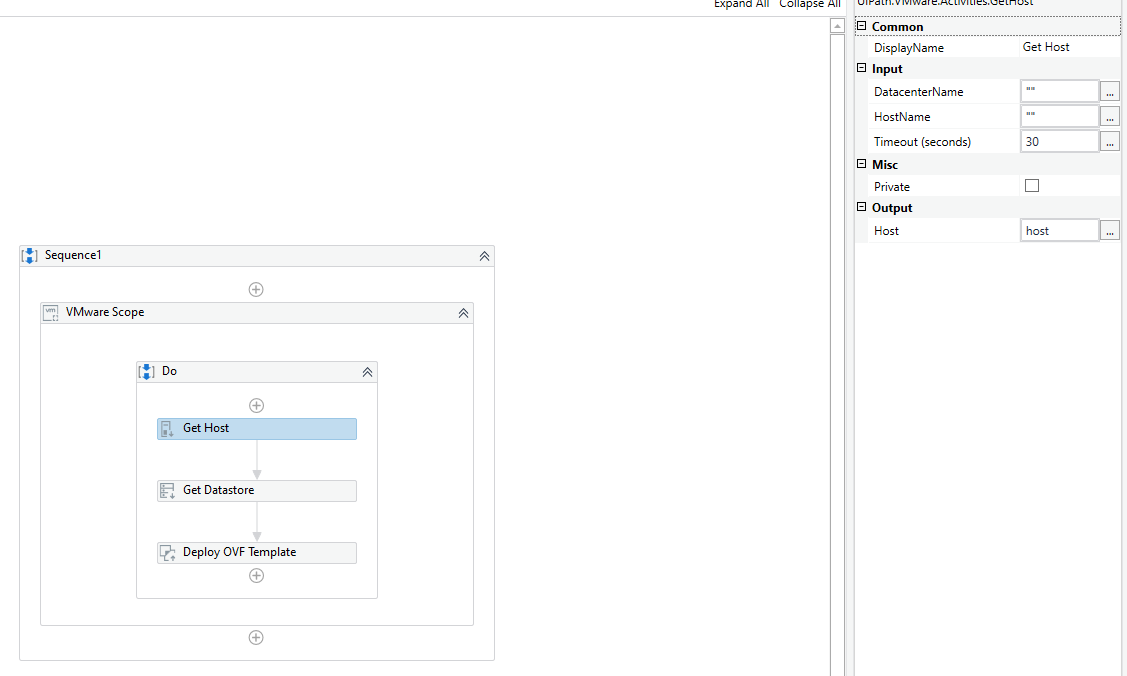Click the designer scrollbar up arrow
This screenshot has height=676, width=1127.
(837, 26)
